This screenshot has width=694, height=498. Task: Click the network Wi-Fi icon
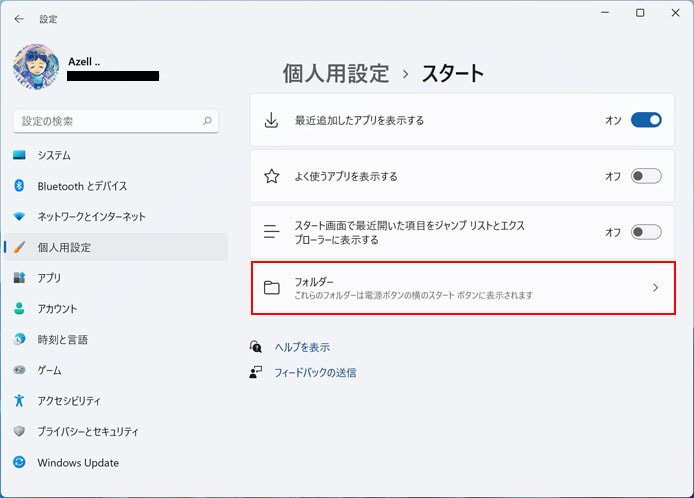click(x=19, y=216)
